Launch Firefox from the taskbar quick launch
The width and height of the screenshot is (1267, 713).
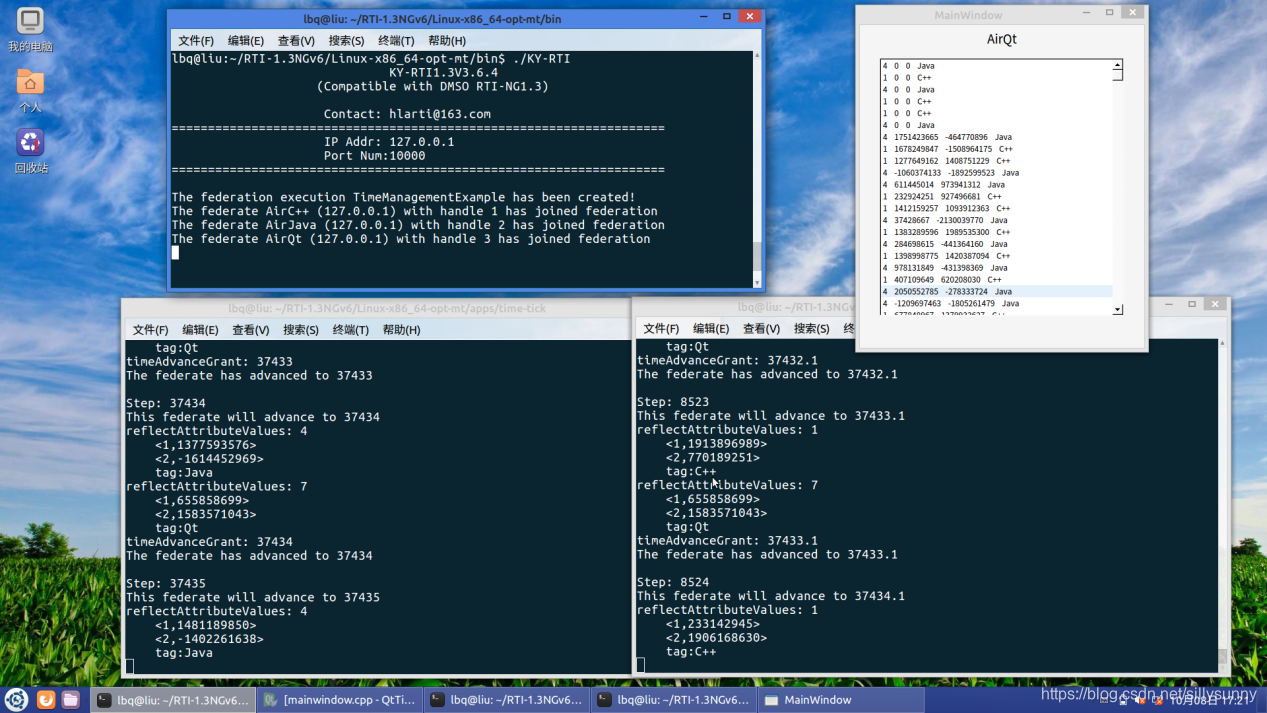click(45, 700)
